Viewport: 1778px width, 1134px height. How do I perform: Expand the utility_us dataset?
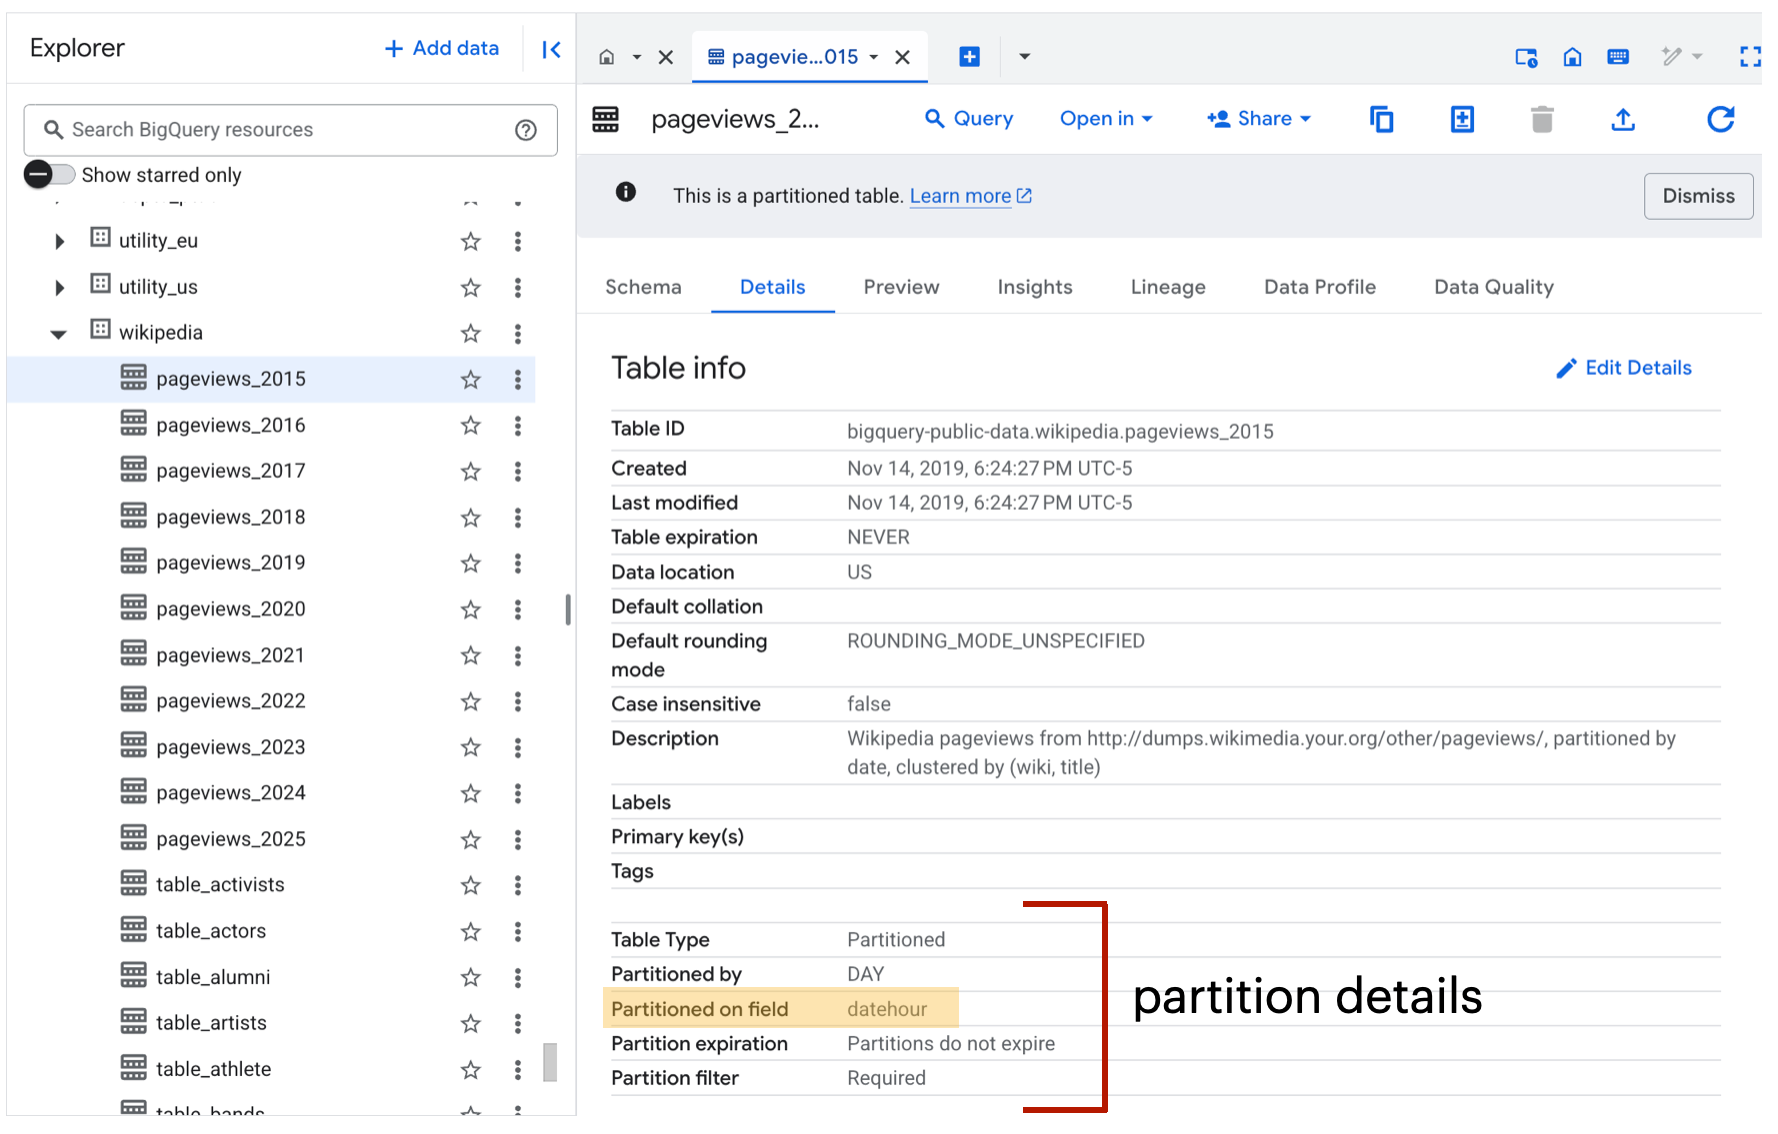tap(60, 288)
